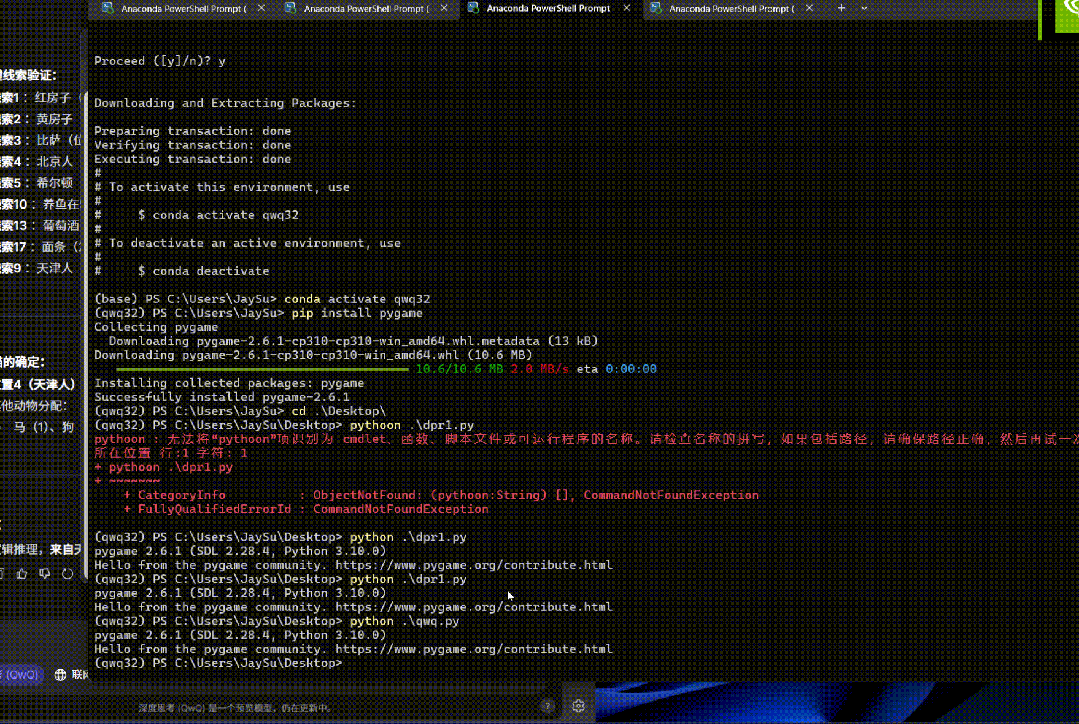The height and width of the screenshot is (724, 1079).
Task: Open the bottom-most pygame contribute URL
Action: point(473,649)
